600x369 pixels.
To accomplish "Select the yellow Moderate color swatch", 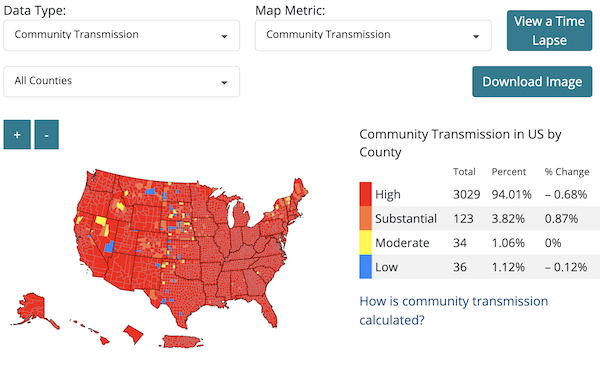I will tap(365, 243).
